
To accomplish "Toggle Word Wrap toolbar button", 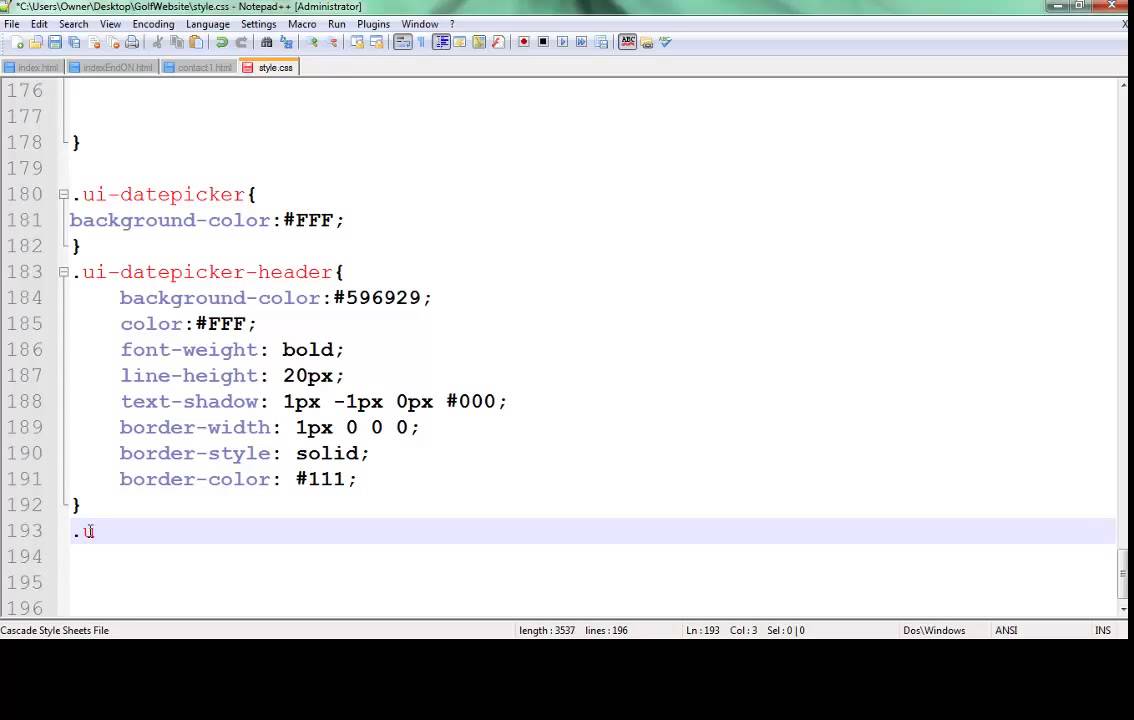I will [x=403, y=43].
